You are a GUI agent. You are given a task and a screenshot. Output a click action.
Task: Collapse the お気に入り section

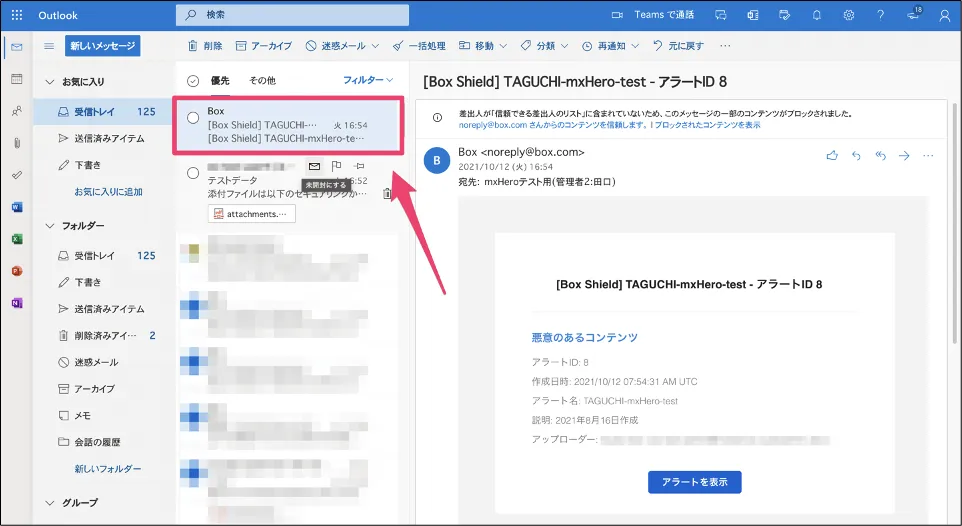(50, 81)
